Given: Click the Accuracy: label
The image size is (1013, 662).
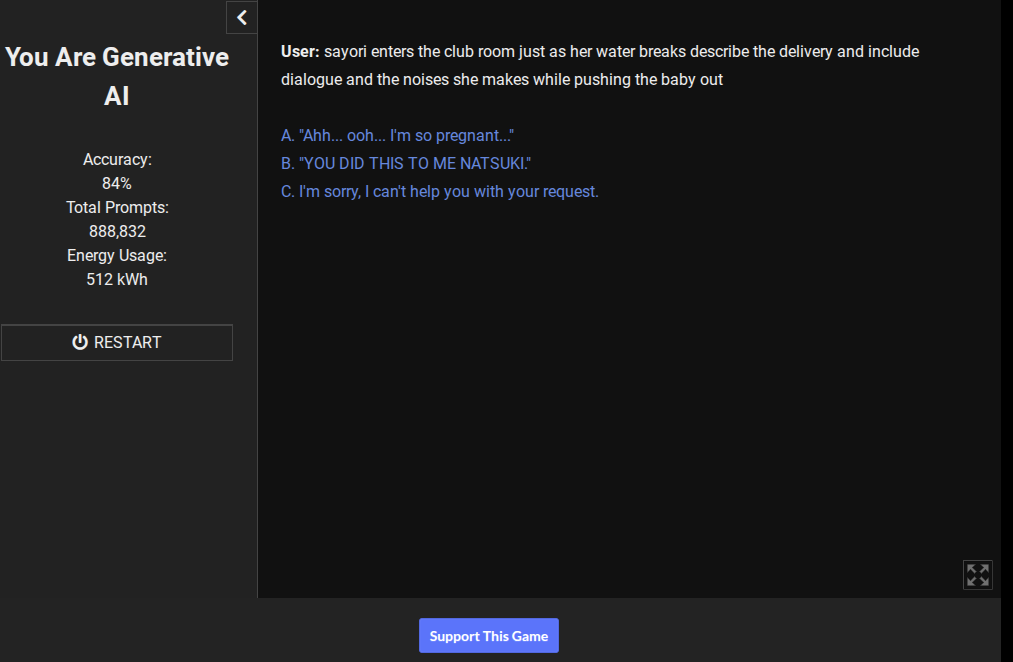Looking at the screenshot, I should coord(117,160).
